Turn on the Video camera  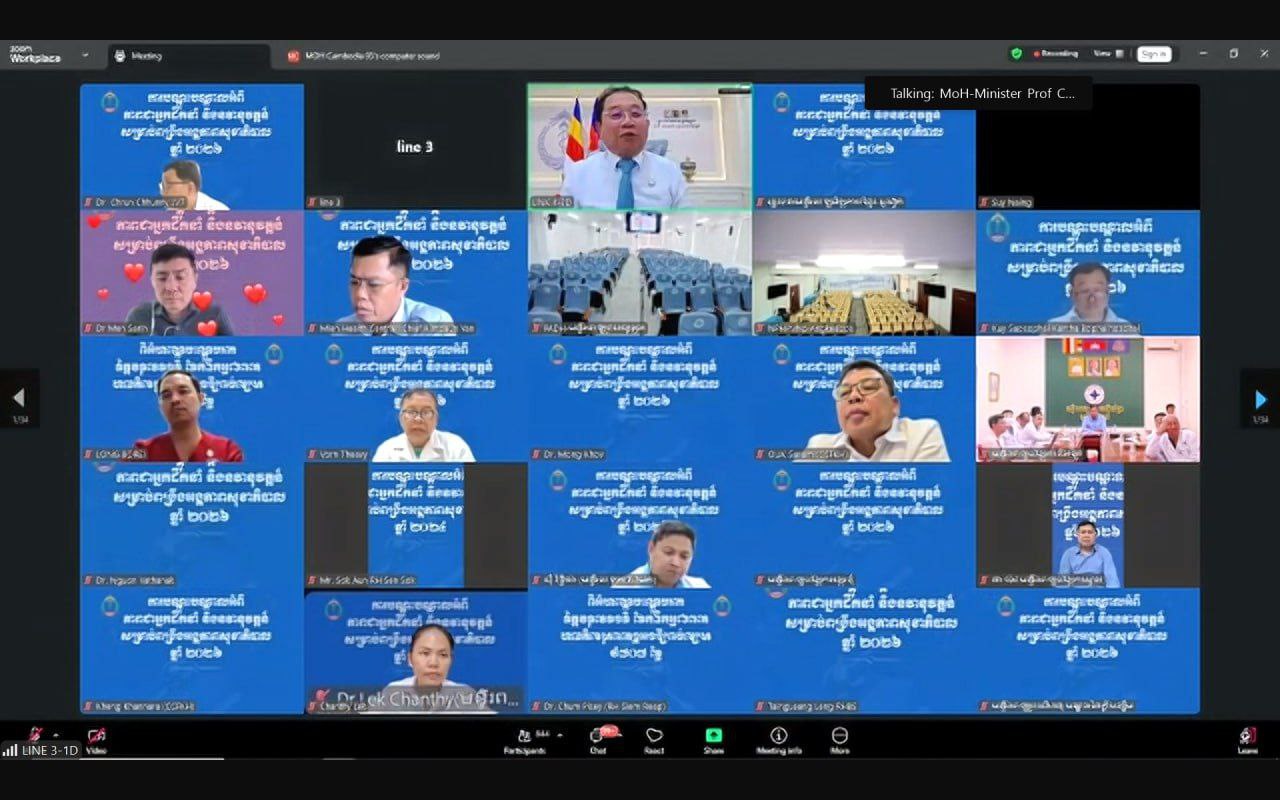[x=96, y=738]
